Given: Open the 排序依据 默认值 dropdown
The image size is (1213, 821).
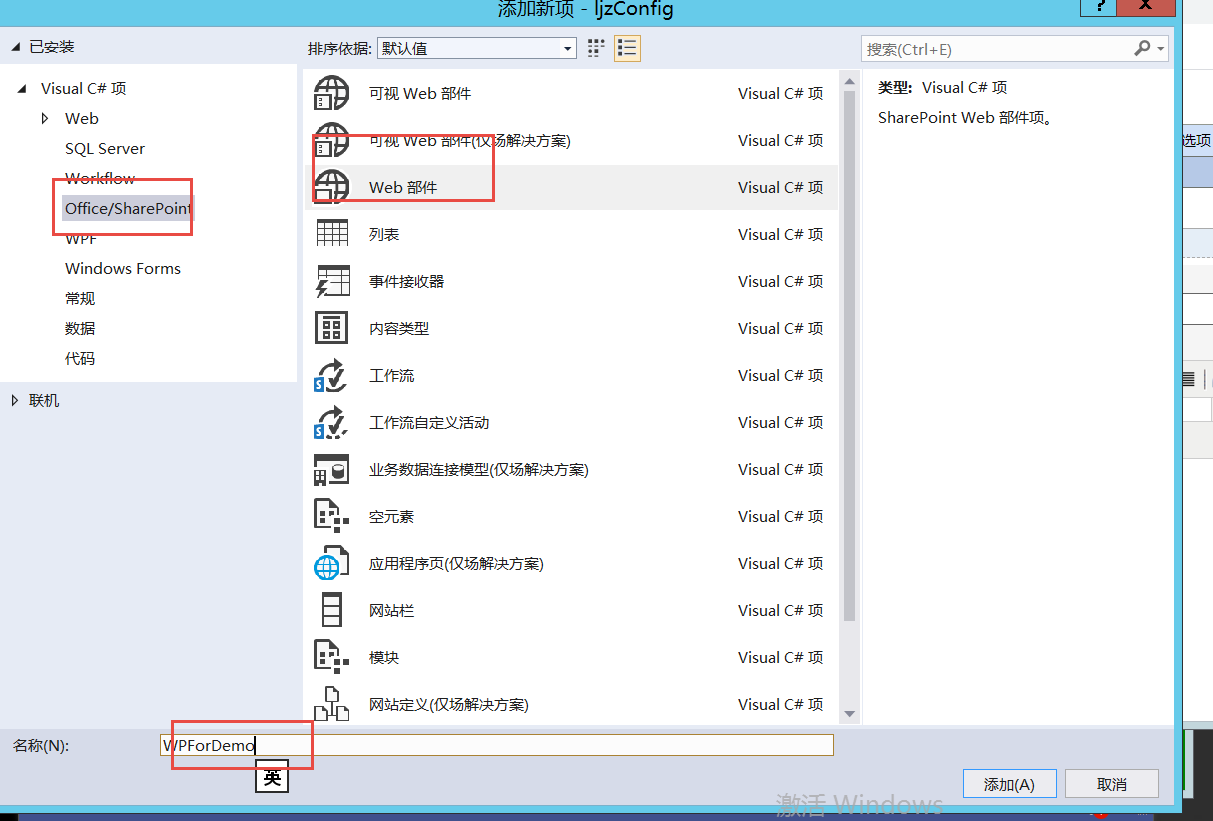Looking at the screenshot, I should coord(477,48).
